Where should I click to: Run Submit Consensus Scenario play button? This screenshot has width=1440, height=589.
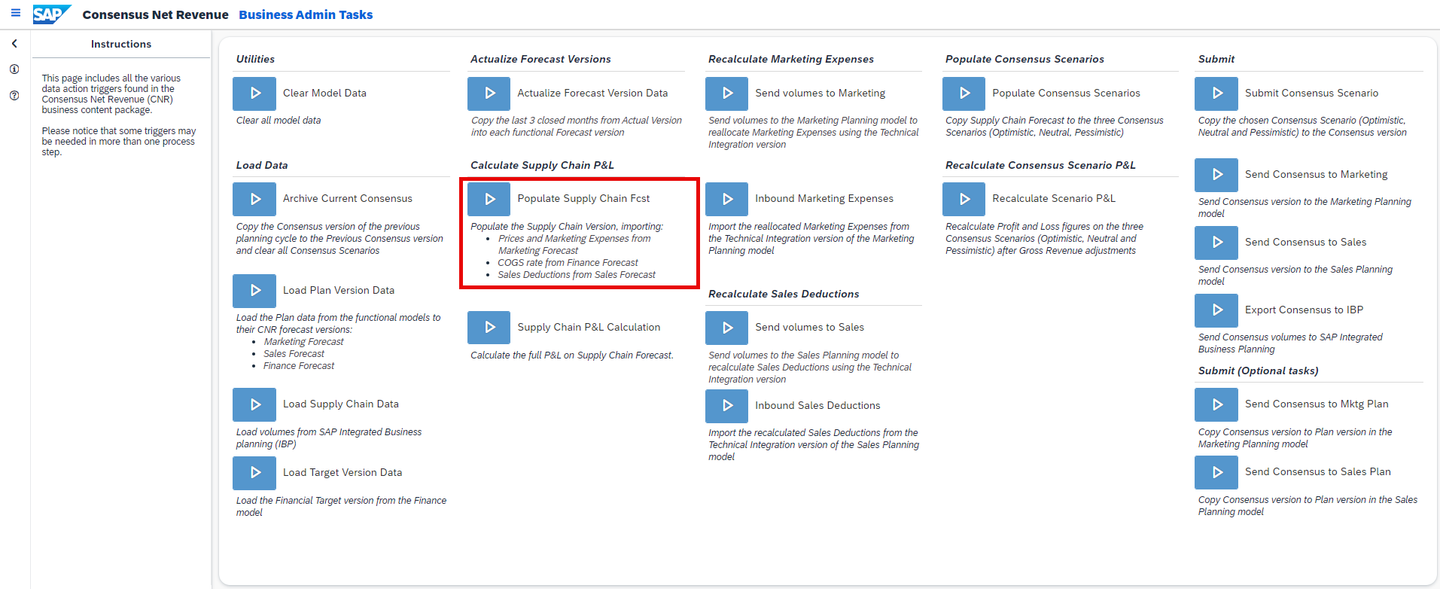coord(1217,93)
